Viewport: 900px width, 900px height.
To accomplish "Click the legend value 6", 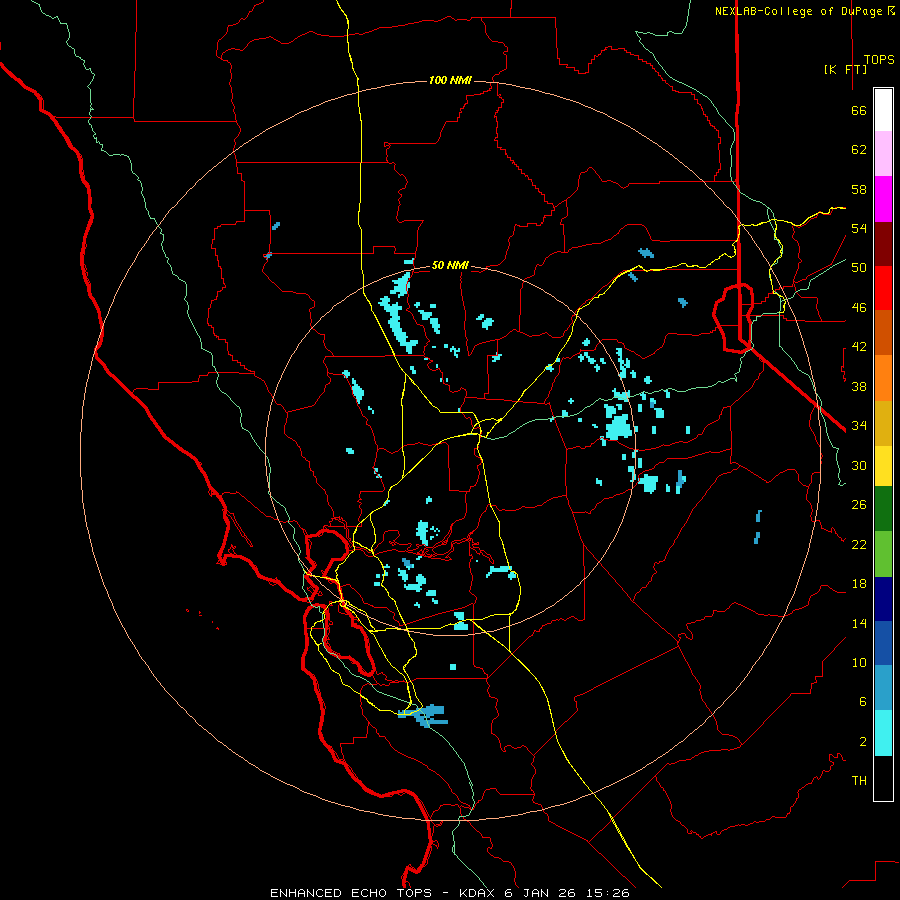I will [x=862, y=701].
